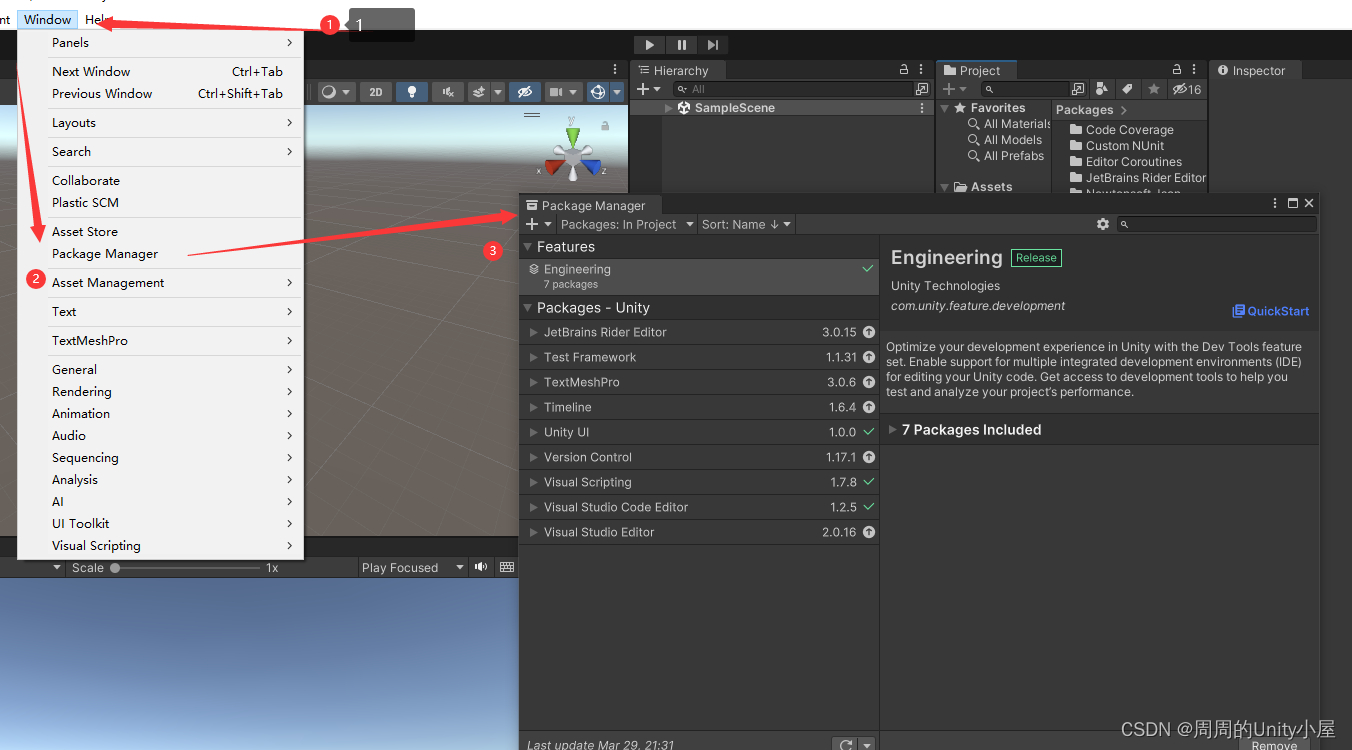1352x750 pixels.
Task: Click the scene effects layers icon
Action: point(480,92)
